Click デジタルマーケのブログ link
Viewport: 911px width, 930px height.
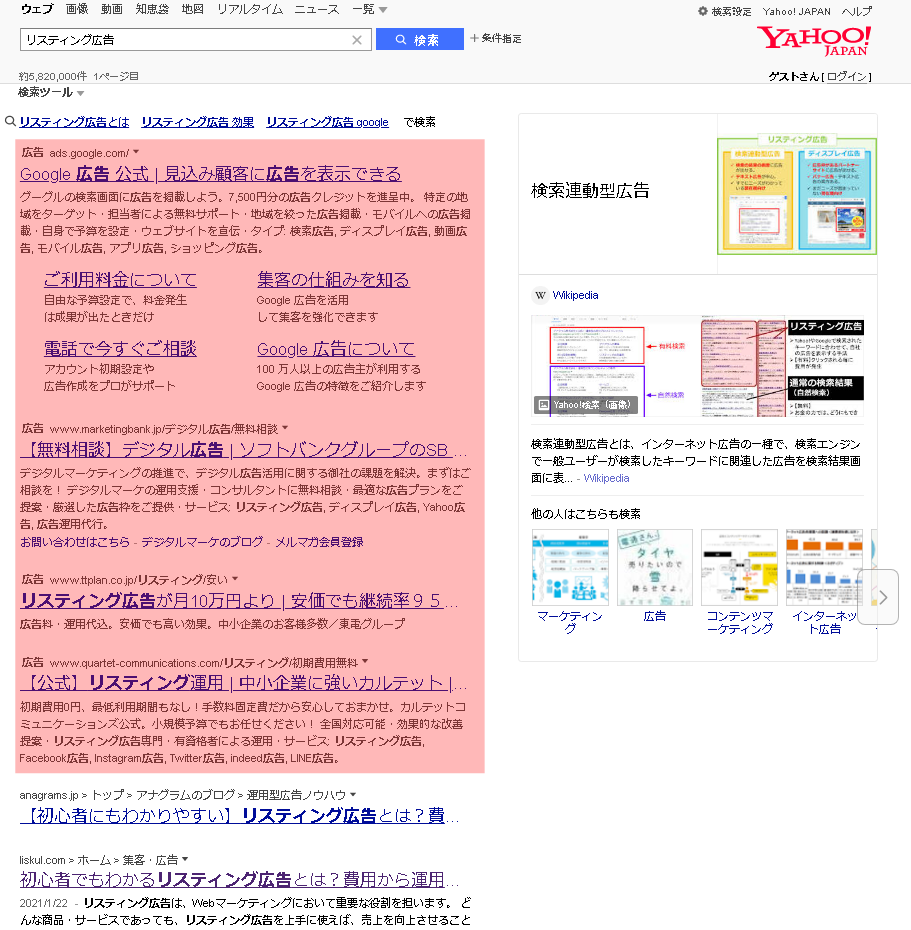(x=202, y=542)
